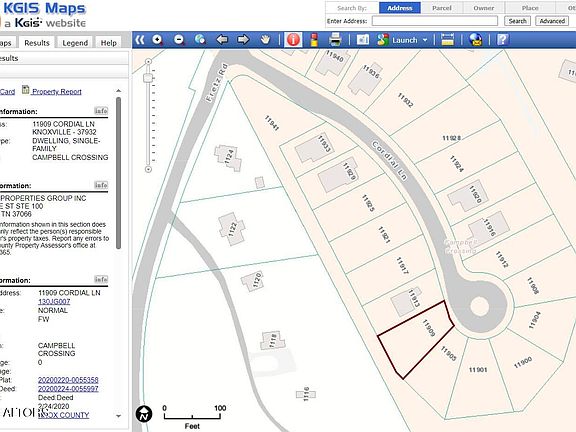Click the highlighted parcel 11909 on map
The image size is (576, 432).
click(x=415, y=340)
